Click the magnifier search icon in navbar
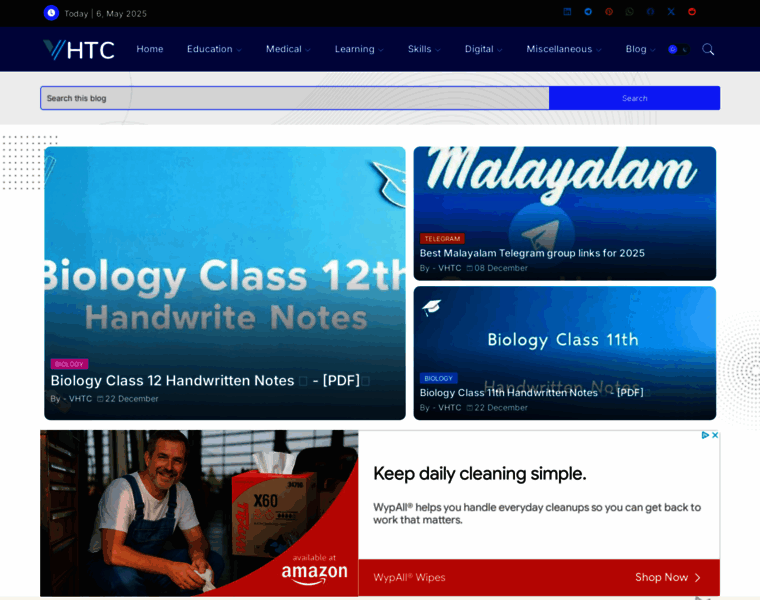 [708, 49]
